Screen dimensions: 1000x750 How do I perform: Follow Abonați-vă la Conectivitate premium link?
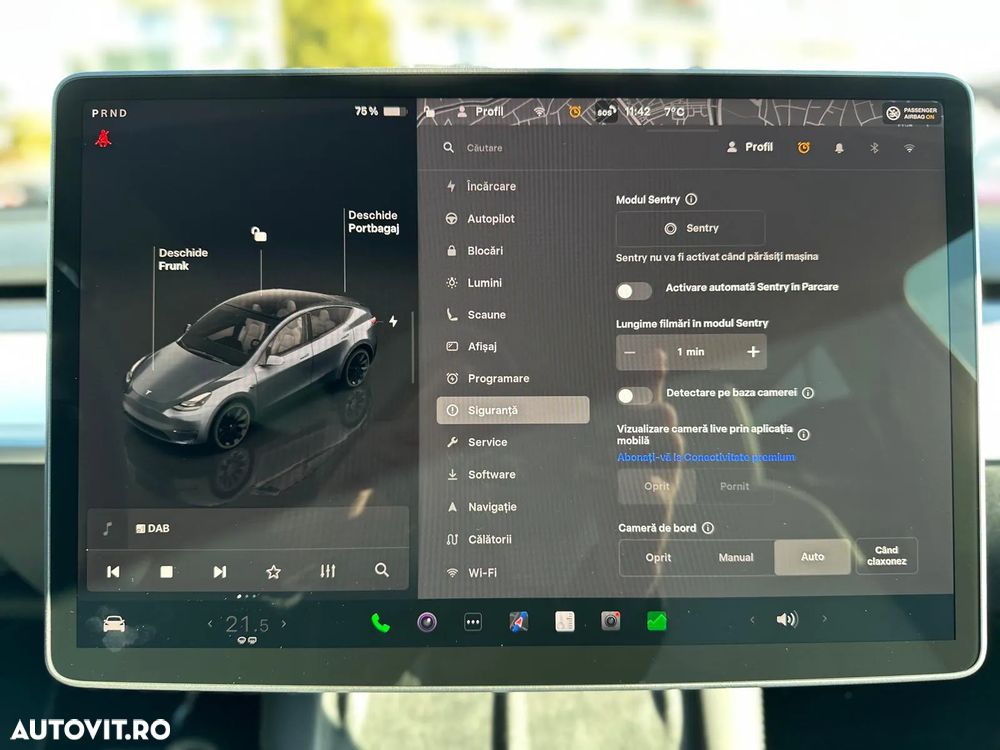tap(706, 457)
